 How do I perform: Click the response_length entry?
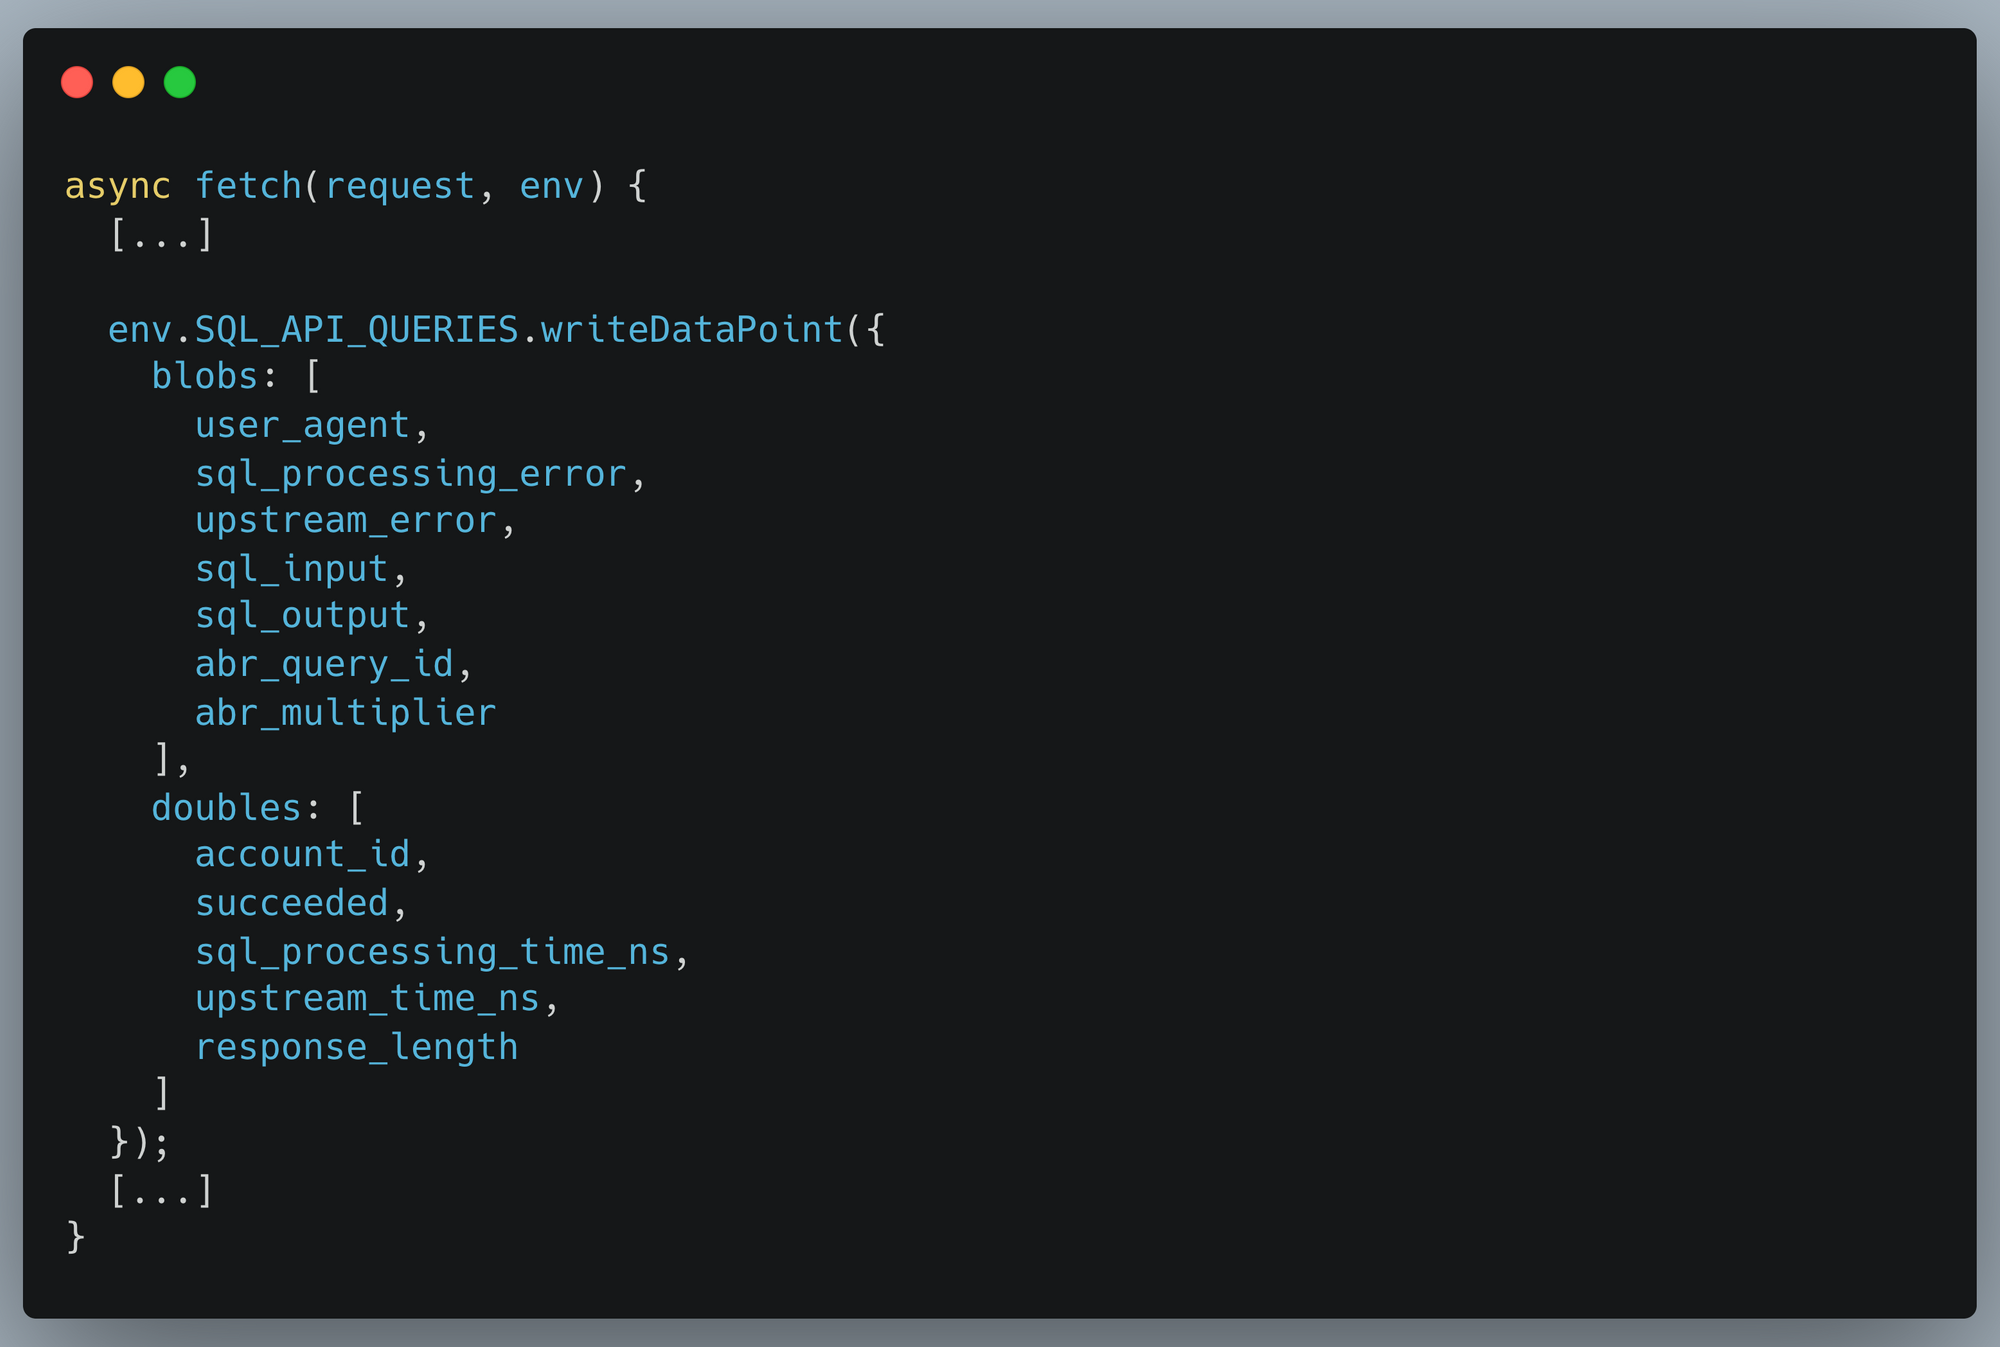pyautogui.click(x=356, y=1047)
